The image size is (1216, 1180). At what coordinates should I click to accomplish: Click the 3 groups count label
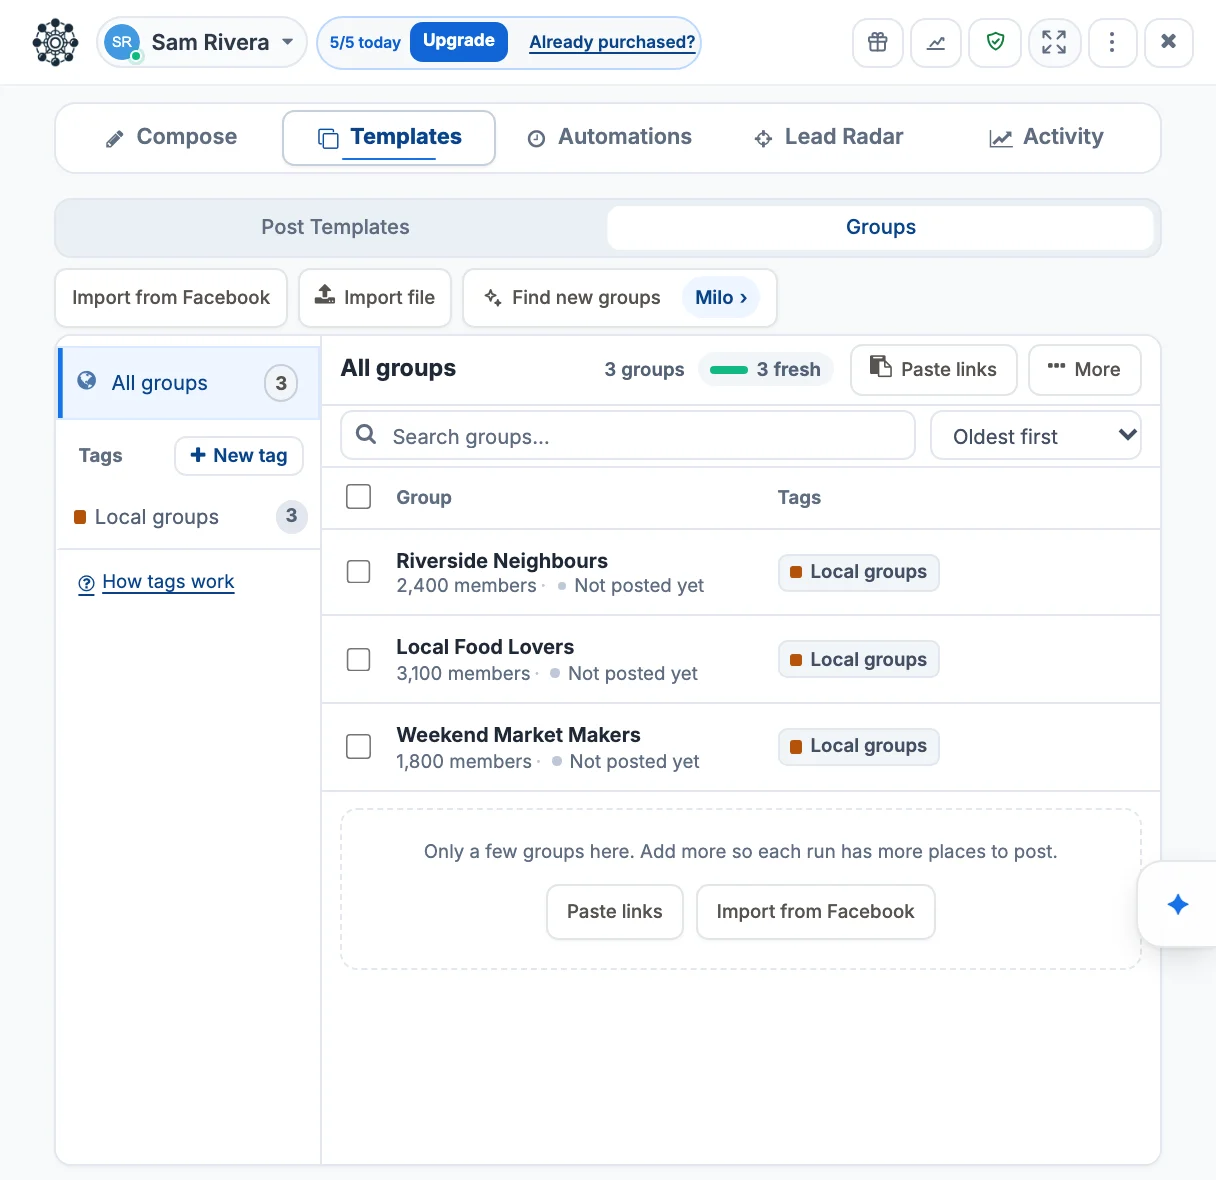coord(645,369)
